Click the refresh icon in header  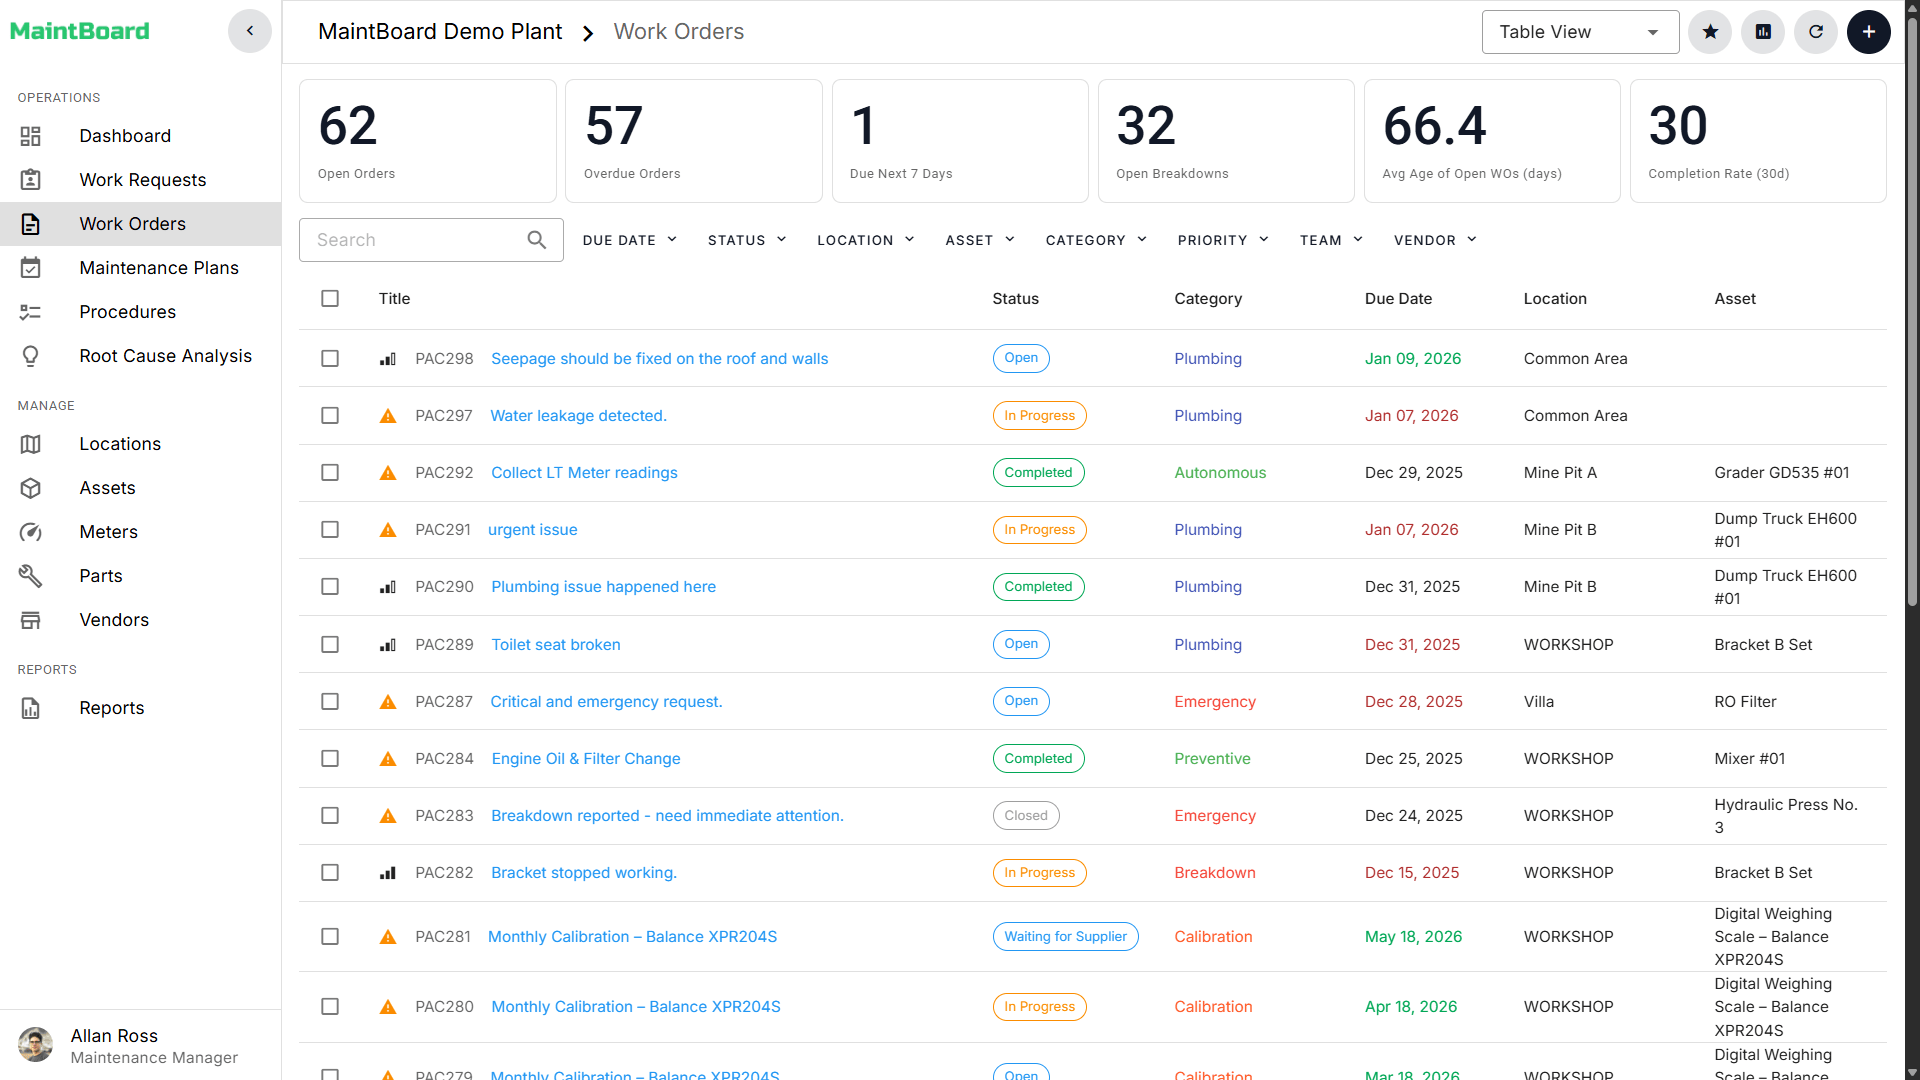click(x=1816, y=32)
